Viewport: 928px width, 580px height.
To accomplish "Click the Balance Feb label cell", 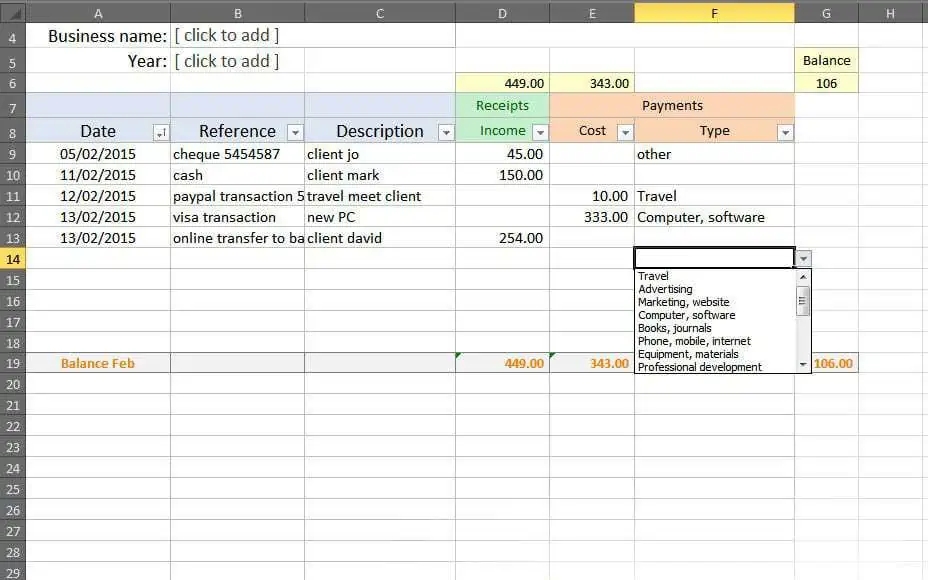I will coord(97,363).
